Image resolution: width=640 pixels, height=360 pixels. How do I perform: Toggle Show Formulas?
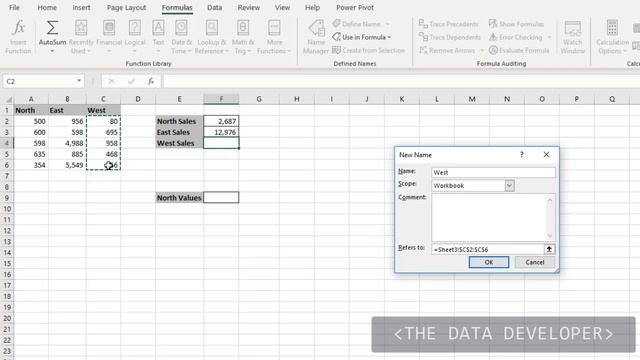(516, 24)
